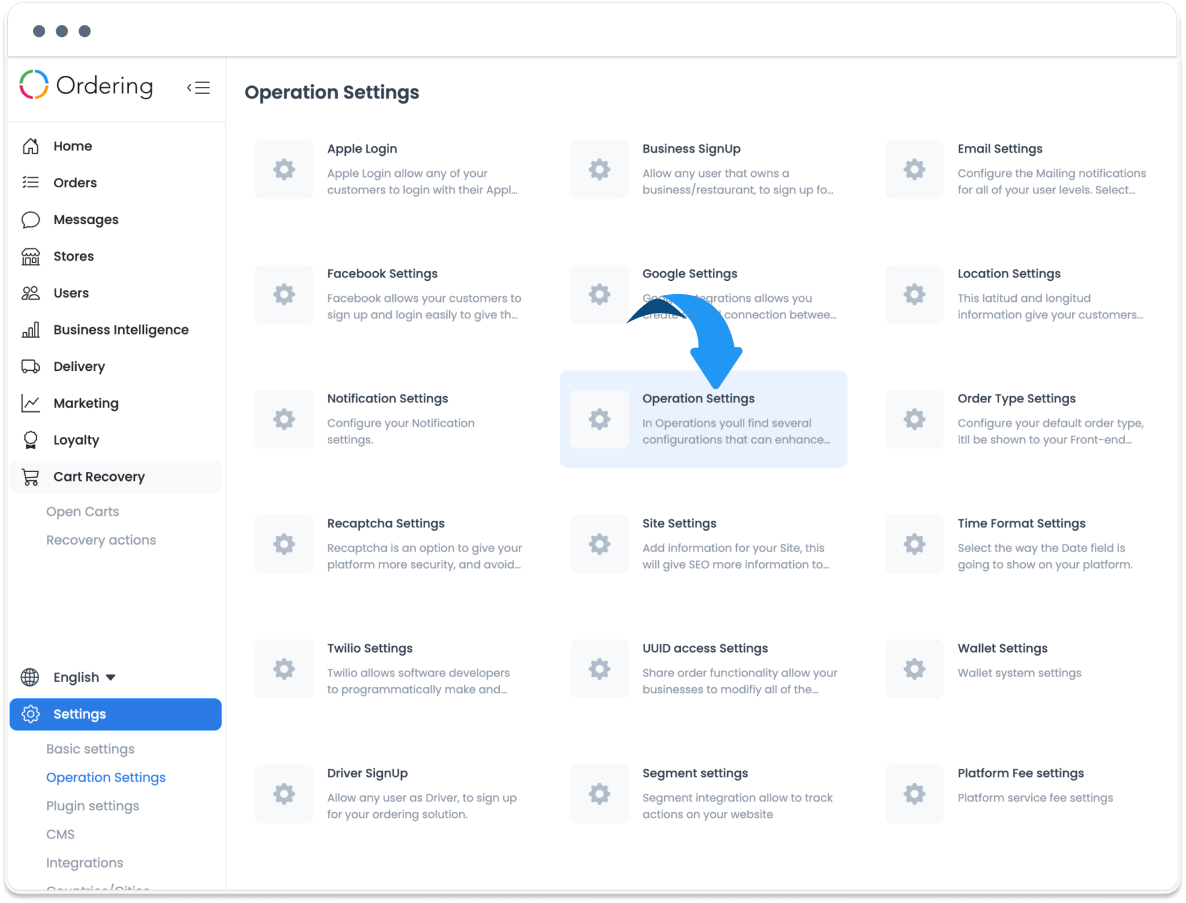
Task: Open the Wallet Settings title
Action: (x=1002, y=648)
